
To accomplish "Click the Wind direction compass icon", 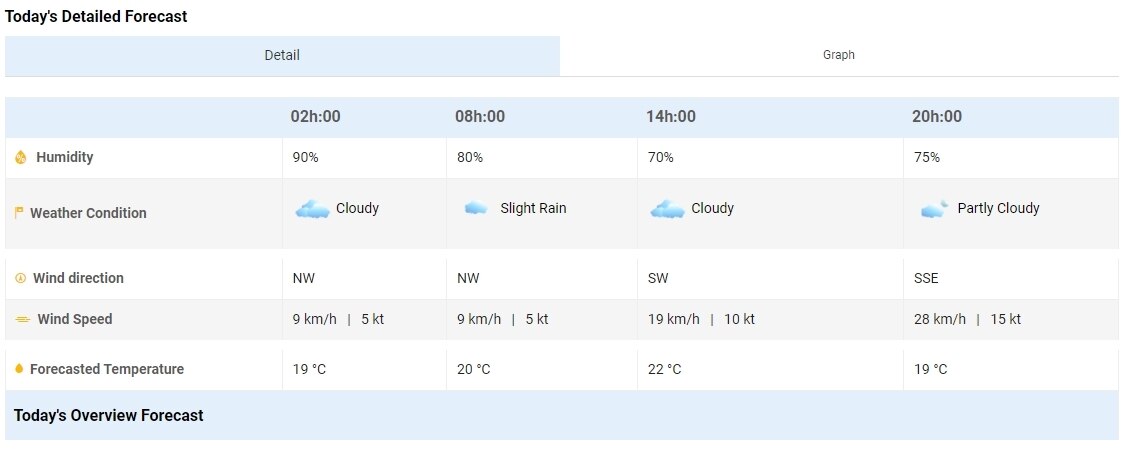I will pyautogui.click(x=21, y=278).
